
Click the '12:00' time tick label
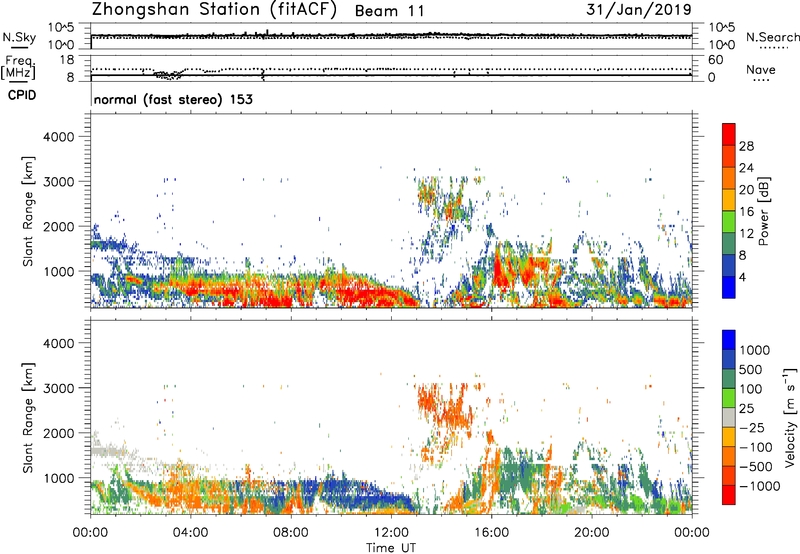tap(391, 533)
